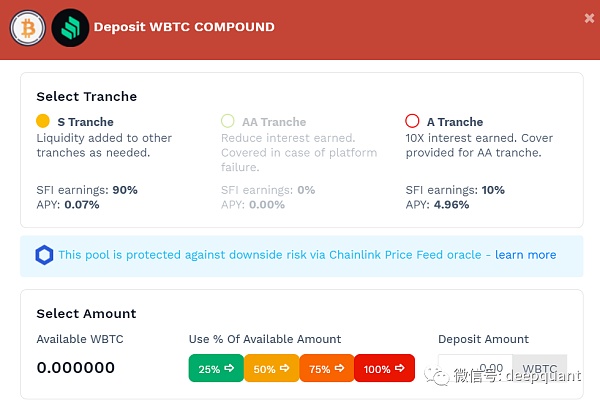
Task: Click the green Compound logo icon
Action: coord(69,27)
